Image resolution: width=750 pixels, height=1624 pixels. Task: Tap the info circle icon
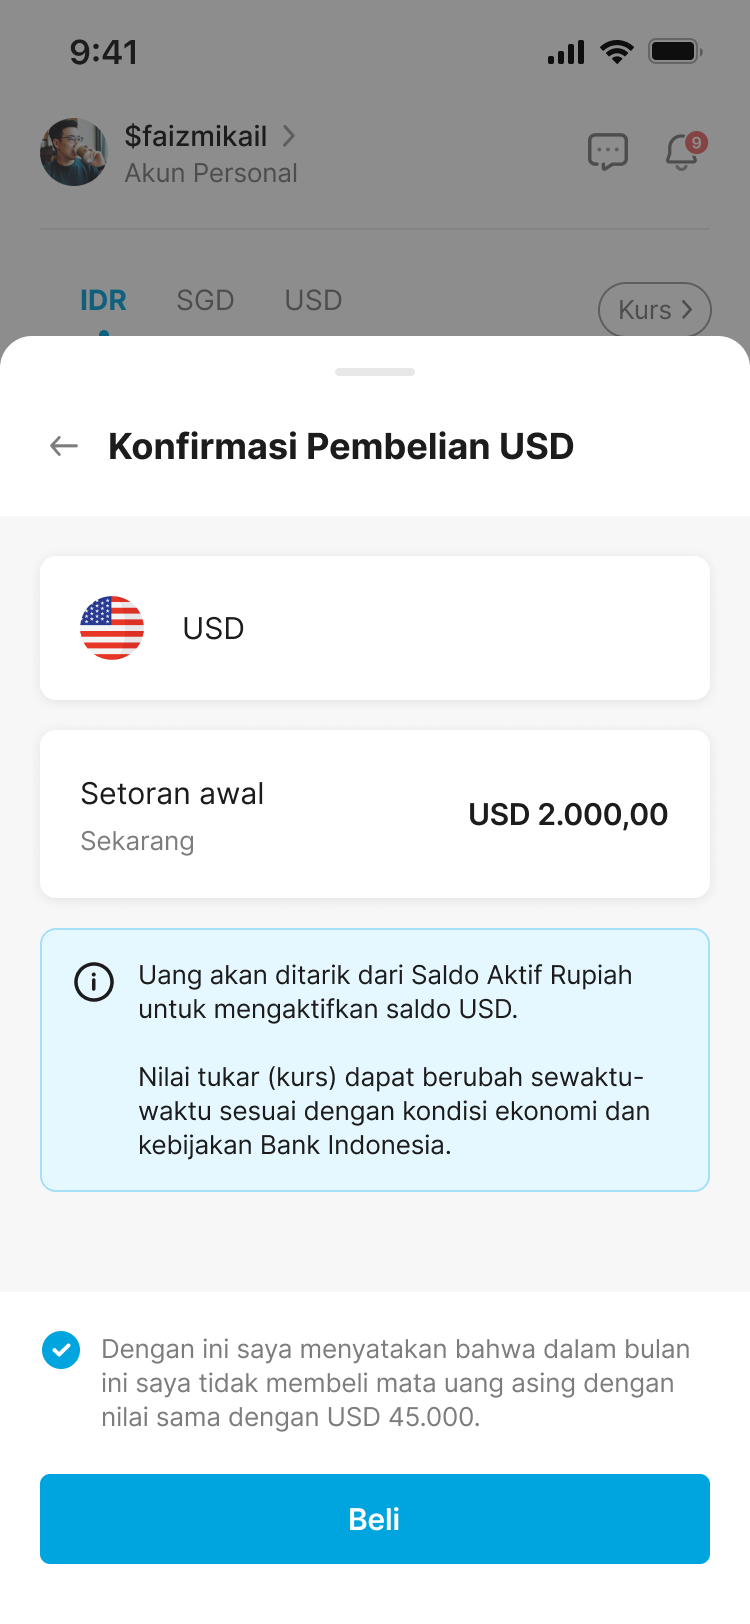coord(94,982)
